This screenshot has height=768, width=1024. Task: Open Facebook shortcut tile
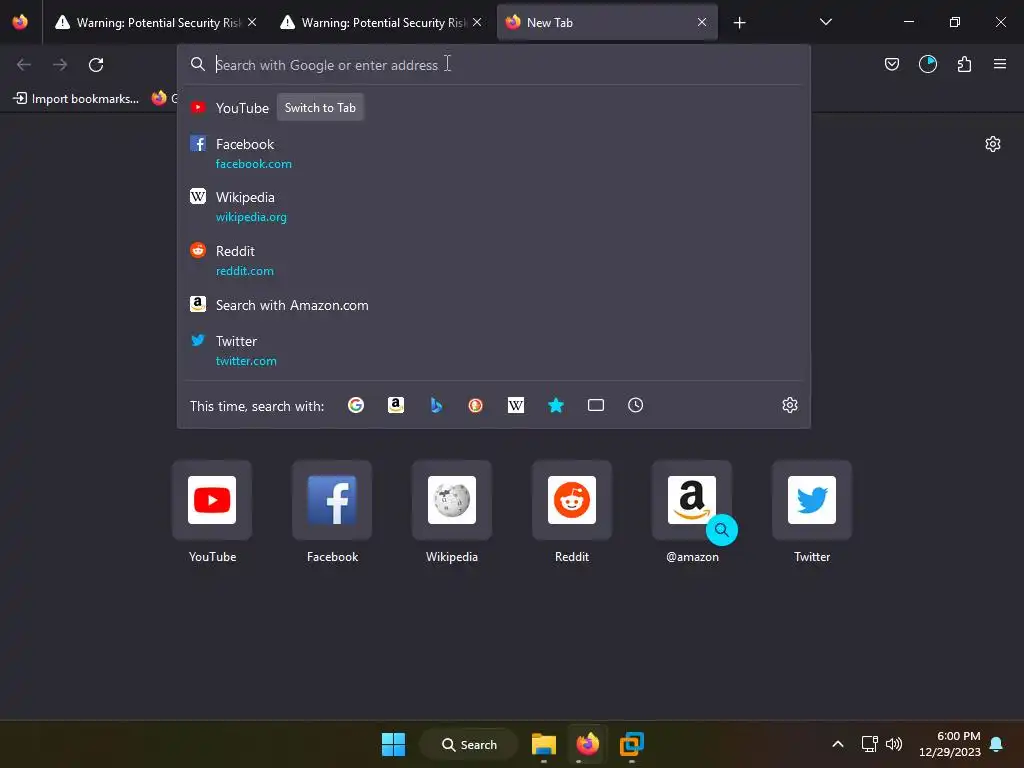coord(332,500)
